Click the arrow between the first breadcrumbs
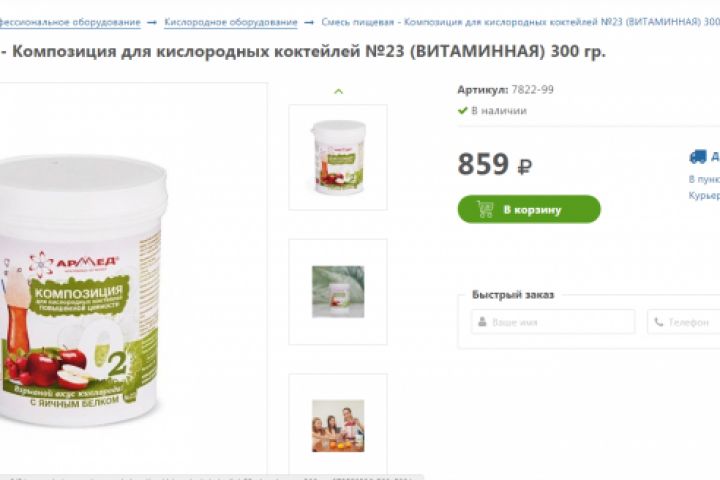Screen dimensions: 720x480 (152, 22)
